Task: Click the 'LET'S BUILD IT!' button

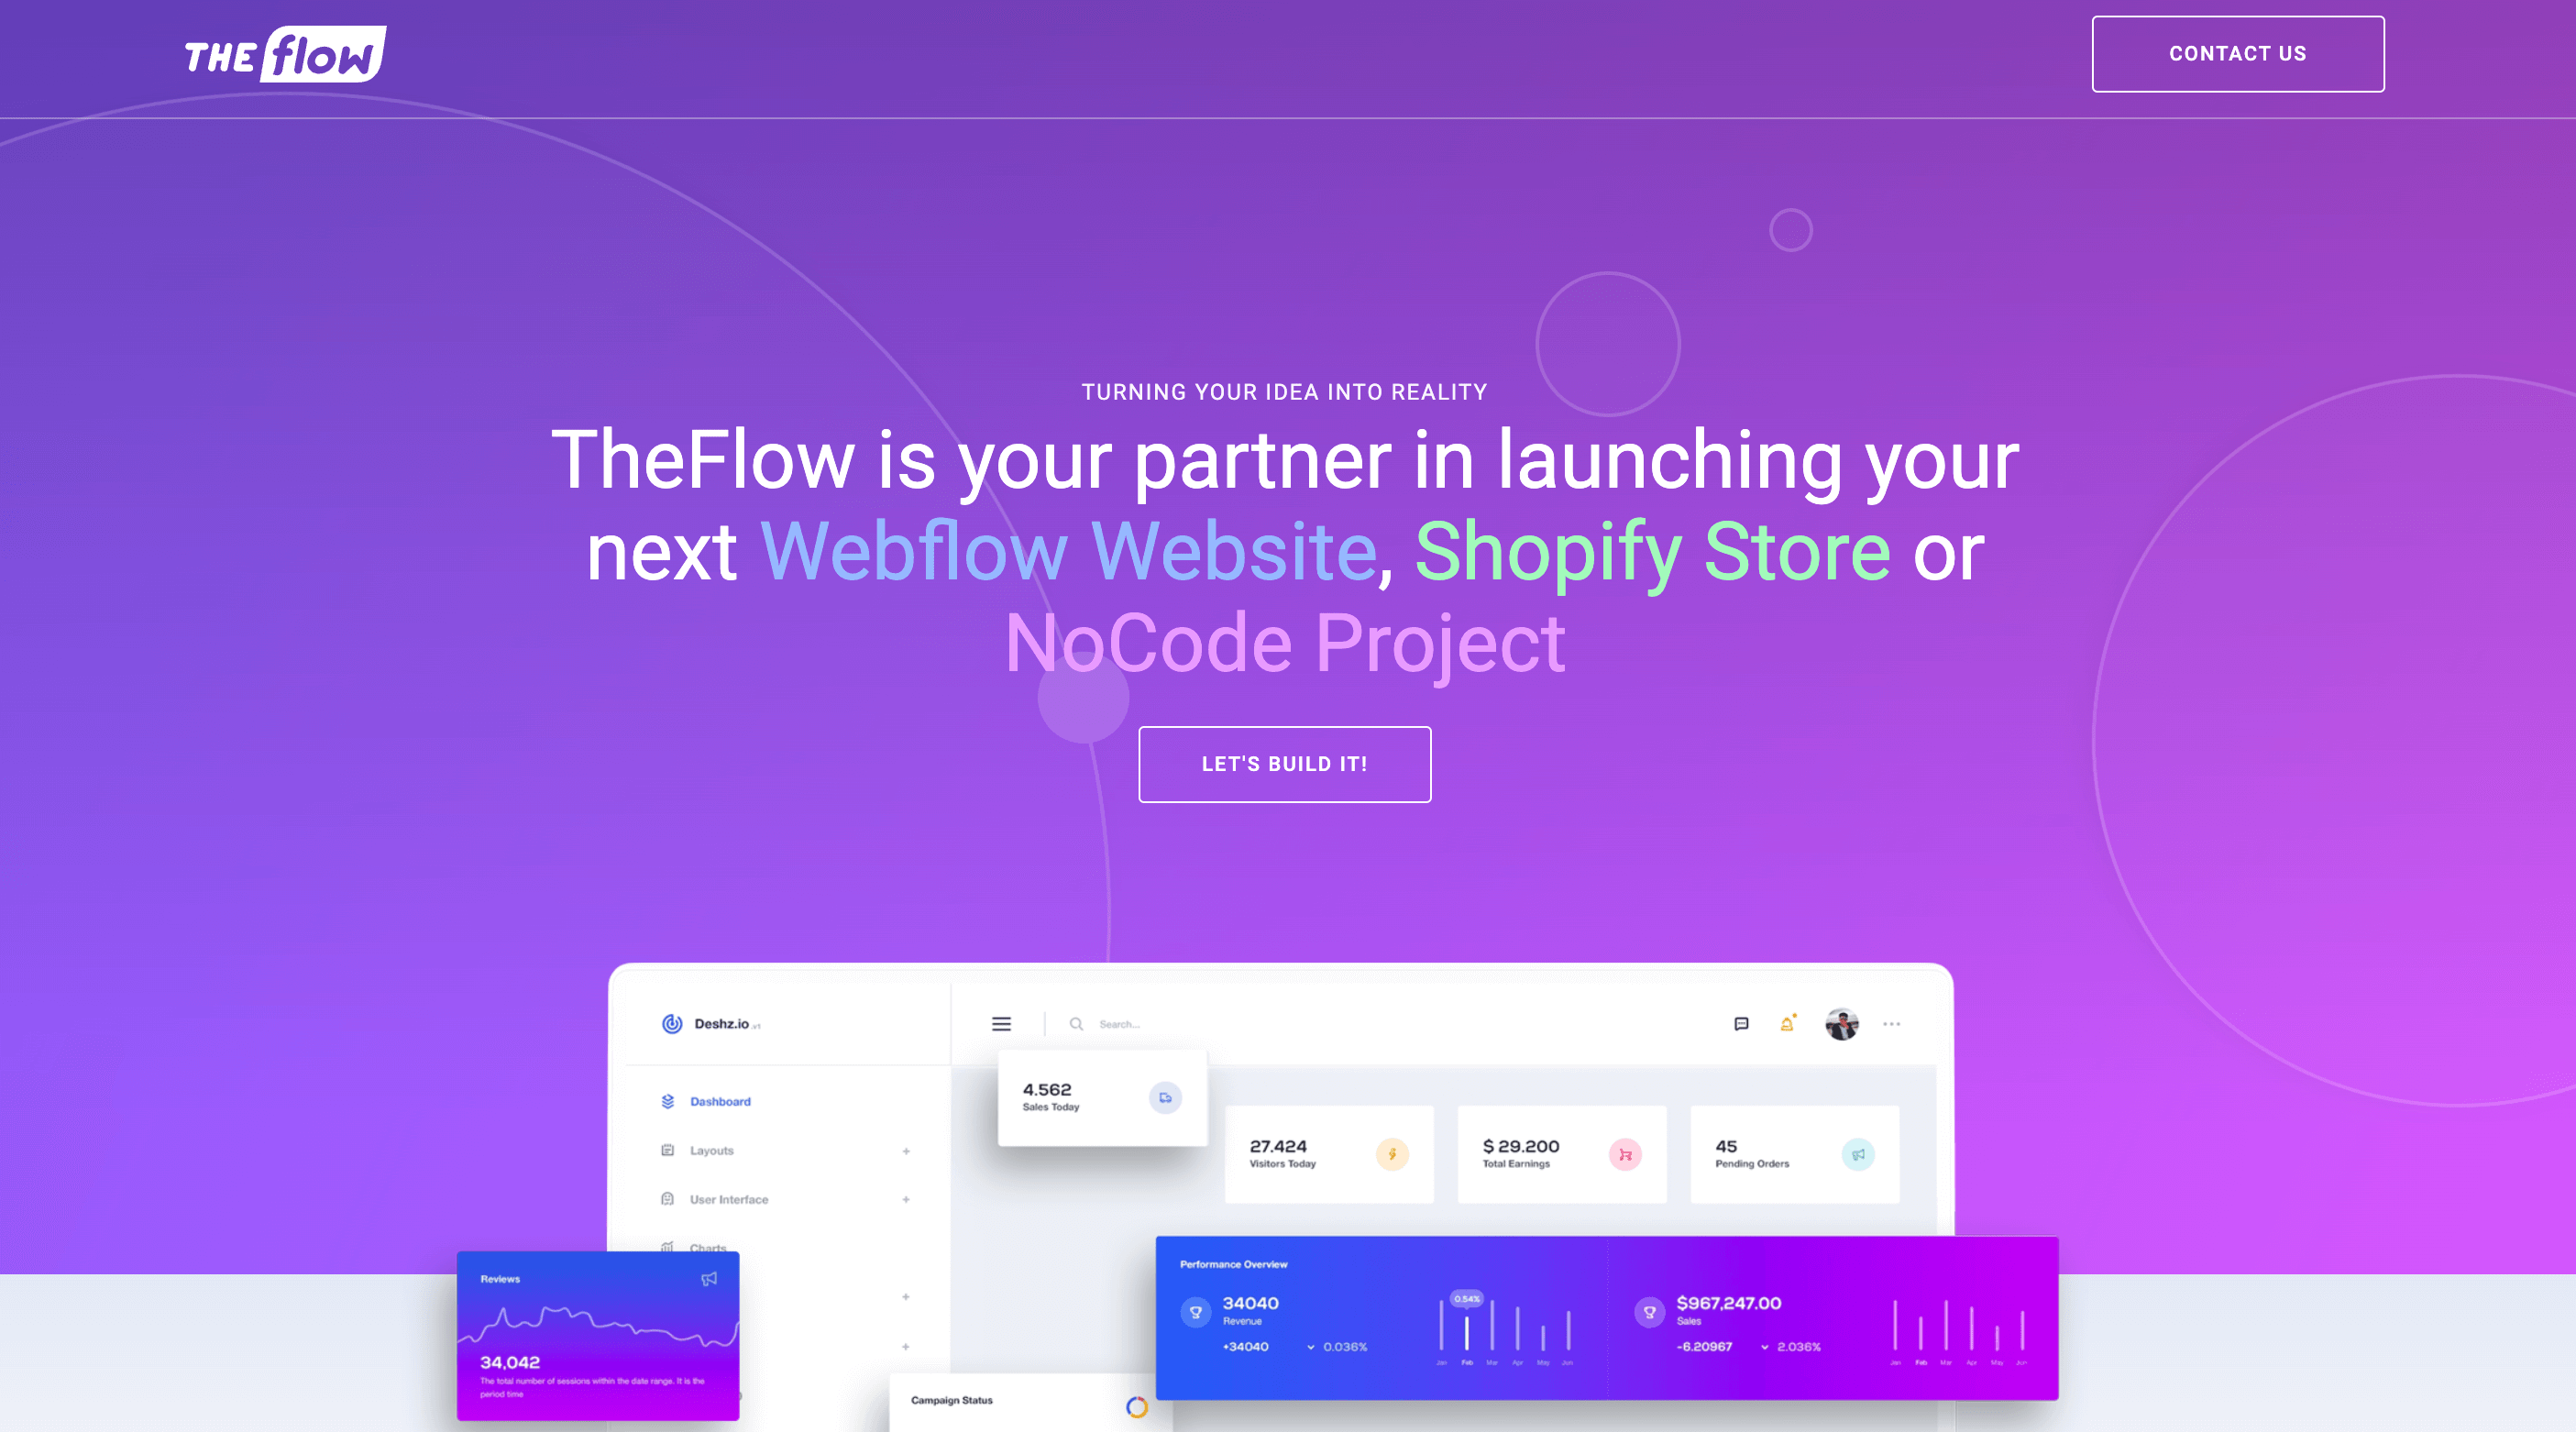Action: pos(1283,764)
